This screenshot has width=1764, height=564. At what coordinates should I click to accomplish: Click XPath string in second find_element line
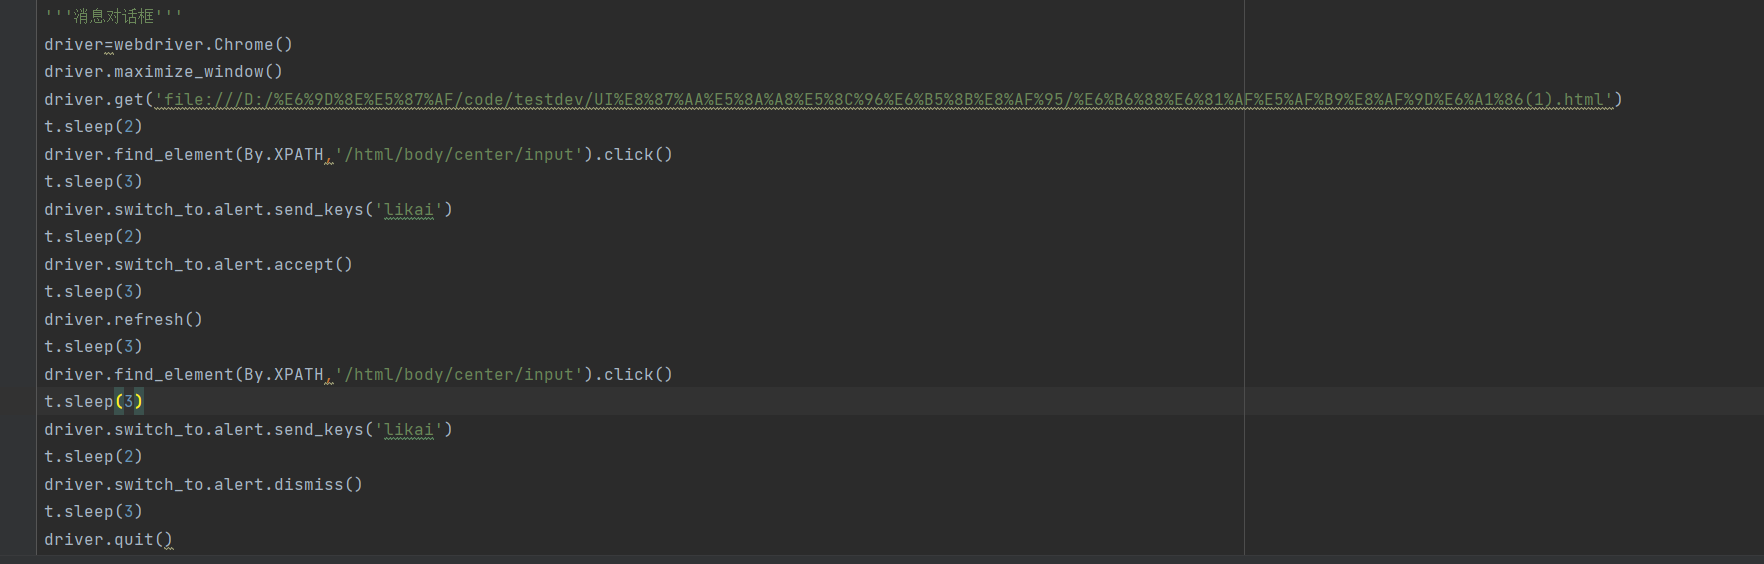(x=459, y=375)
